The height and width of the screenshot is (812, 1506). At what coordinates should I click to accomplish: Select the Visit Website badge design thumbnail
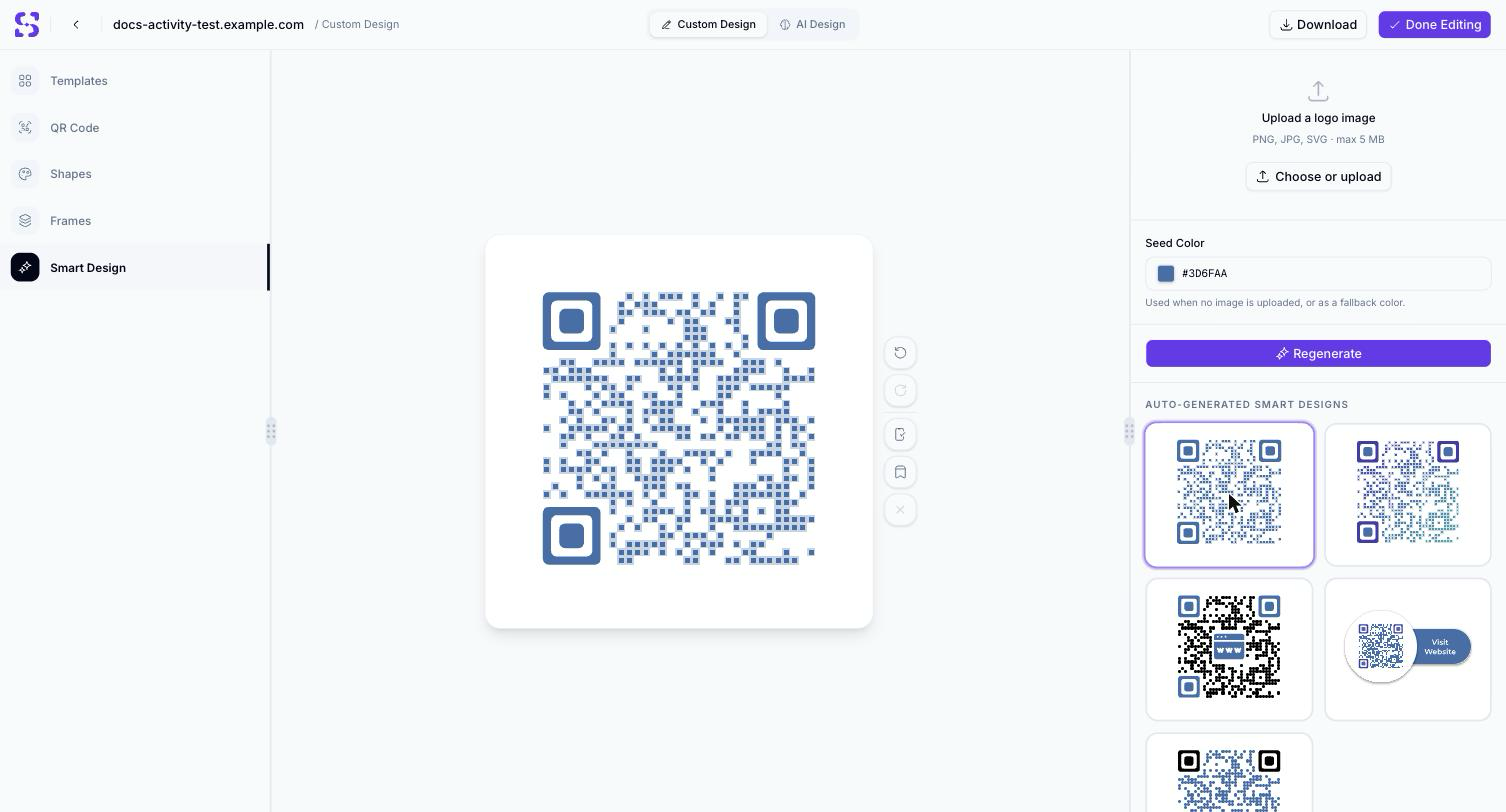(x=1408, y=649)
